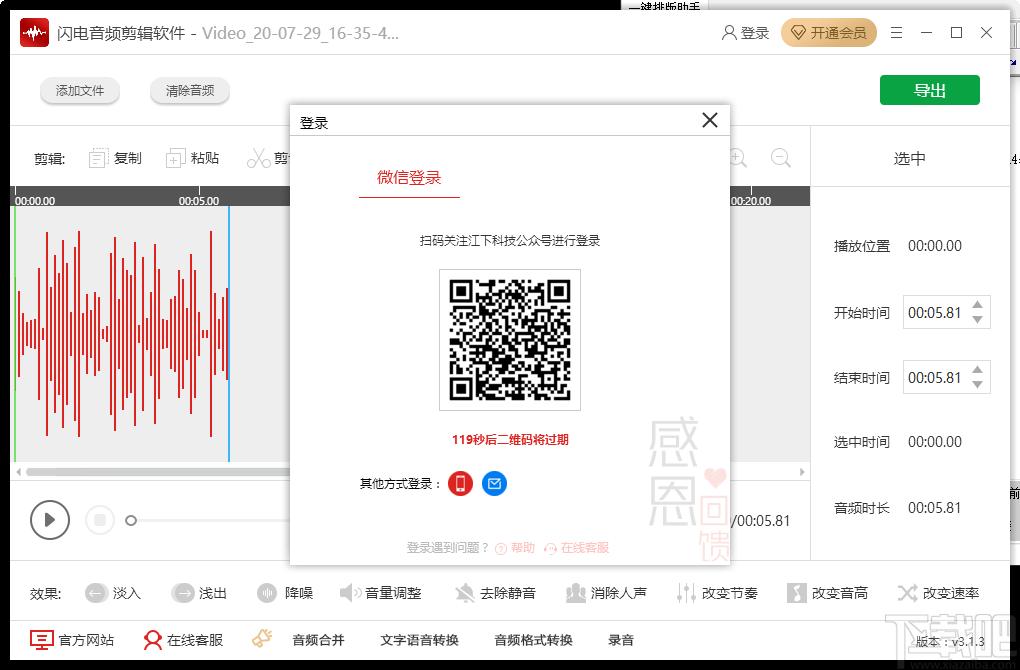Open the hamburger menu in title bar

pos(896,33)
